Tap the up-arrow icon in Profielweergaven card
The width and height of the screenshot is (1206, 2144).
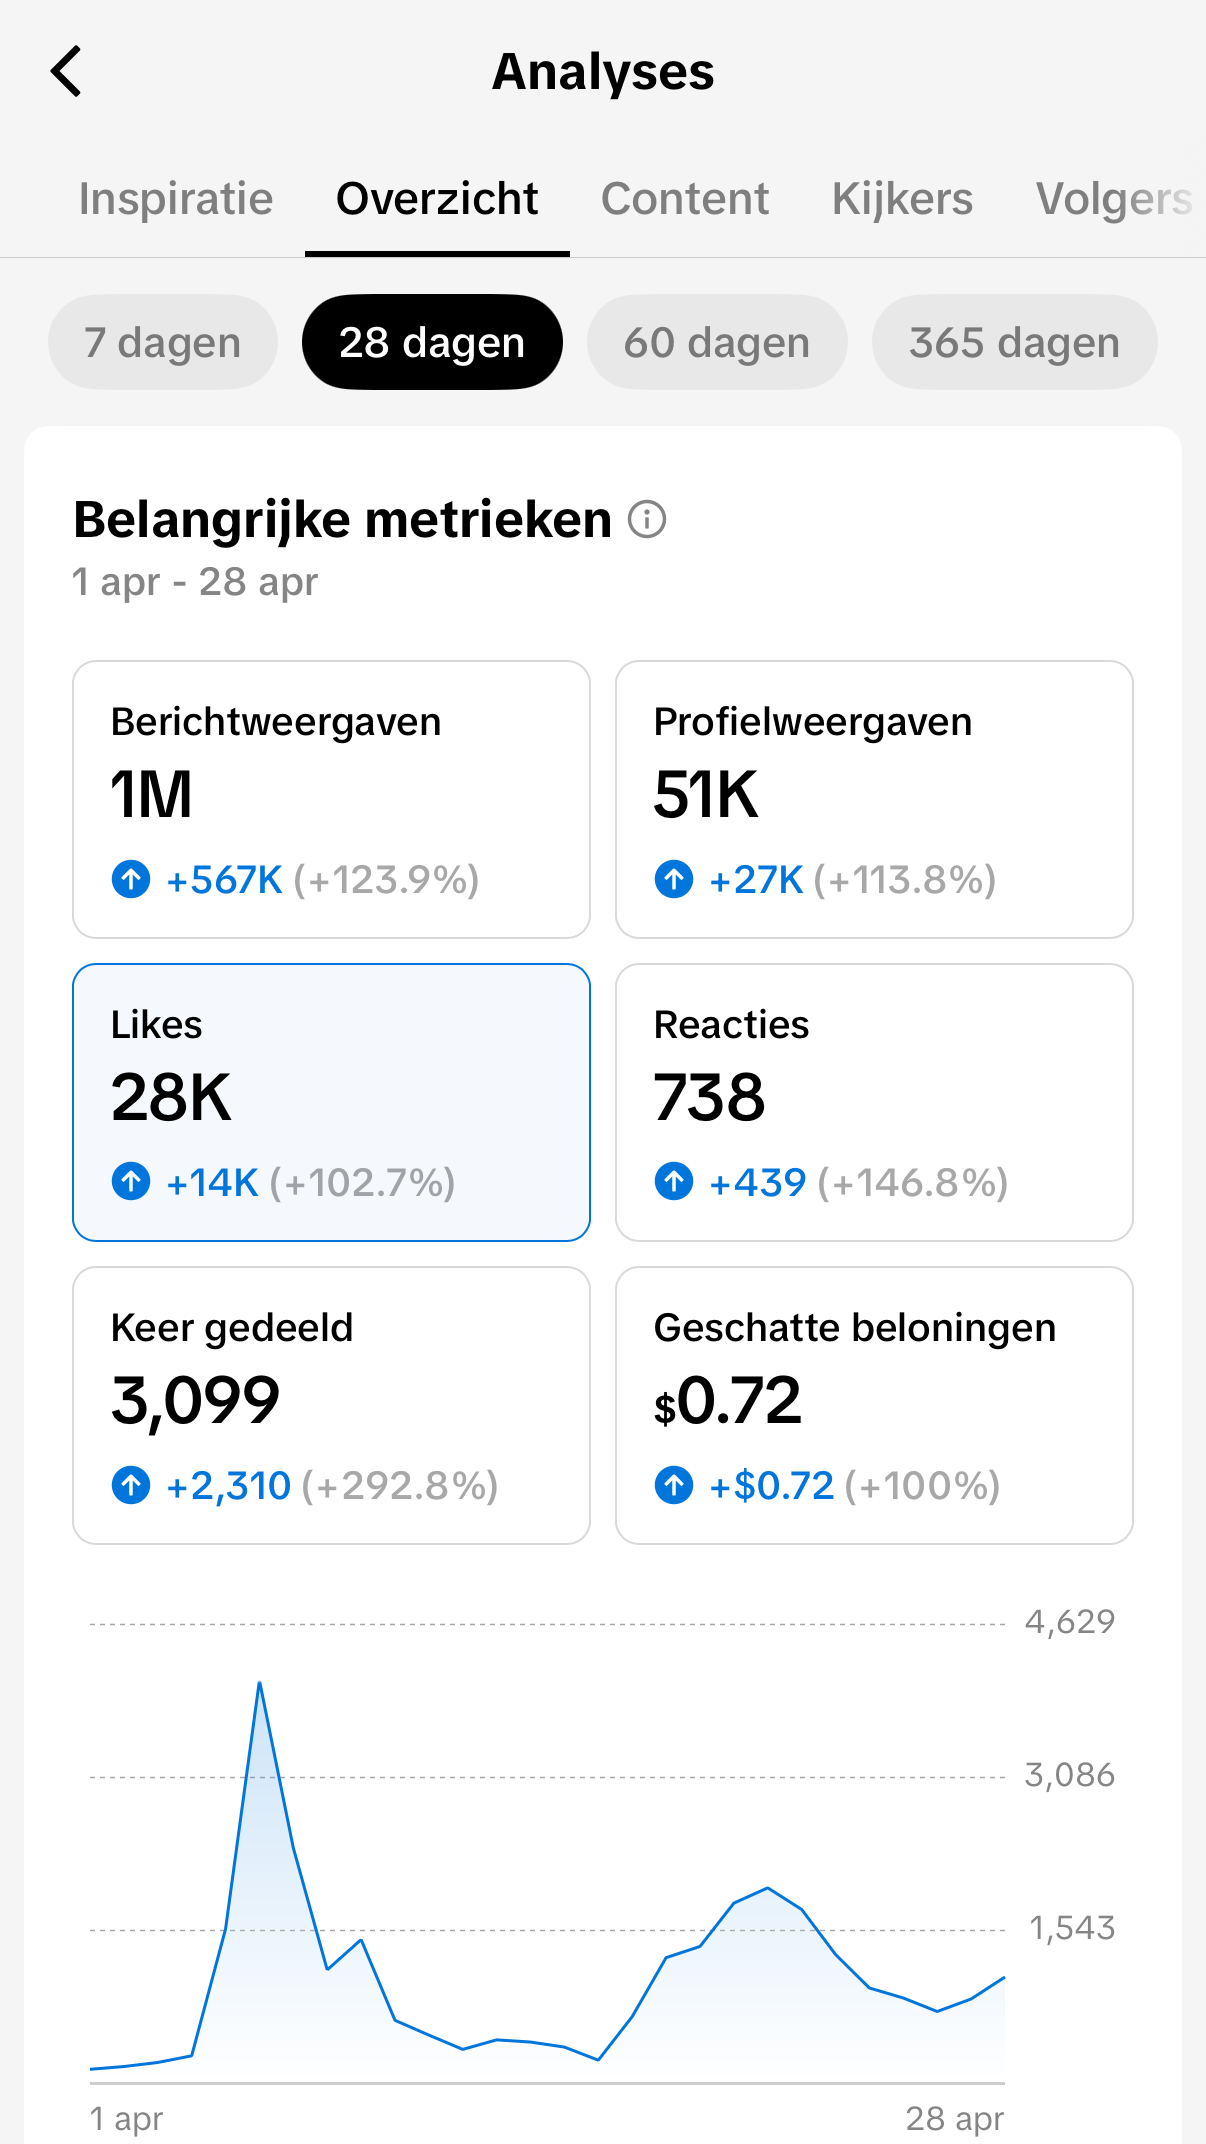[x=674, y=880]
